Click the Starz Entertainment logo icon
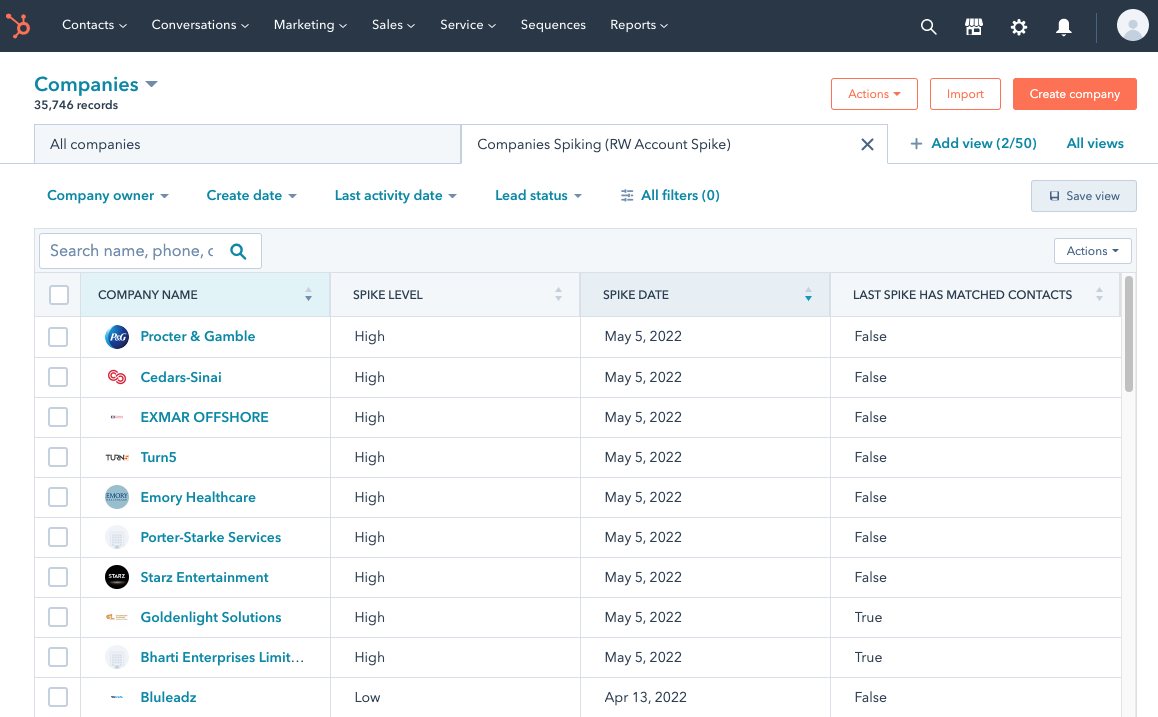Viewport: 1158px width, 717px height. pyautogui.click(x=117, y=577)
